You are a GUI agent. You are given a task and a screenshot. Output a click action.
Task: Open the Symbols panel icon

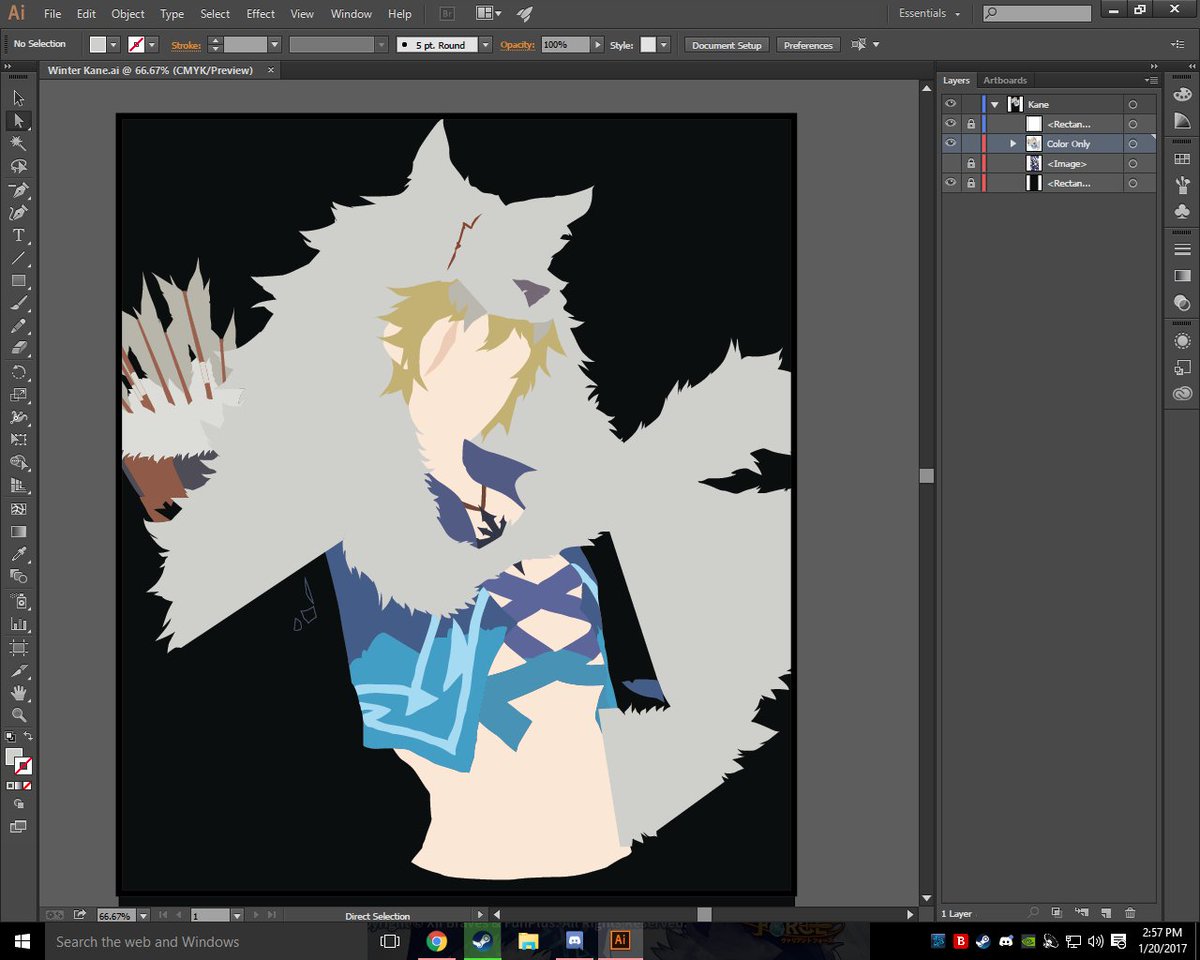[1182, 211]
